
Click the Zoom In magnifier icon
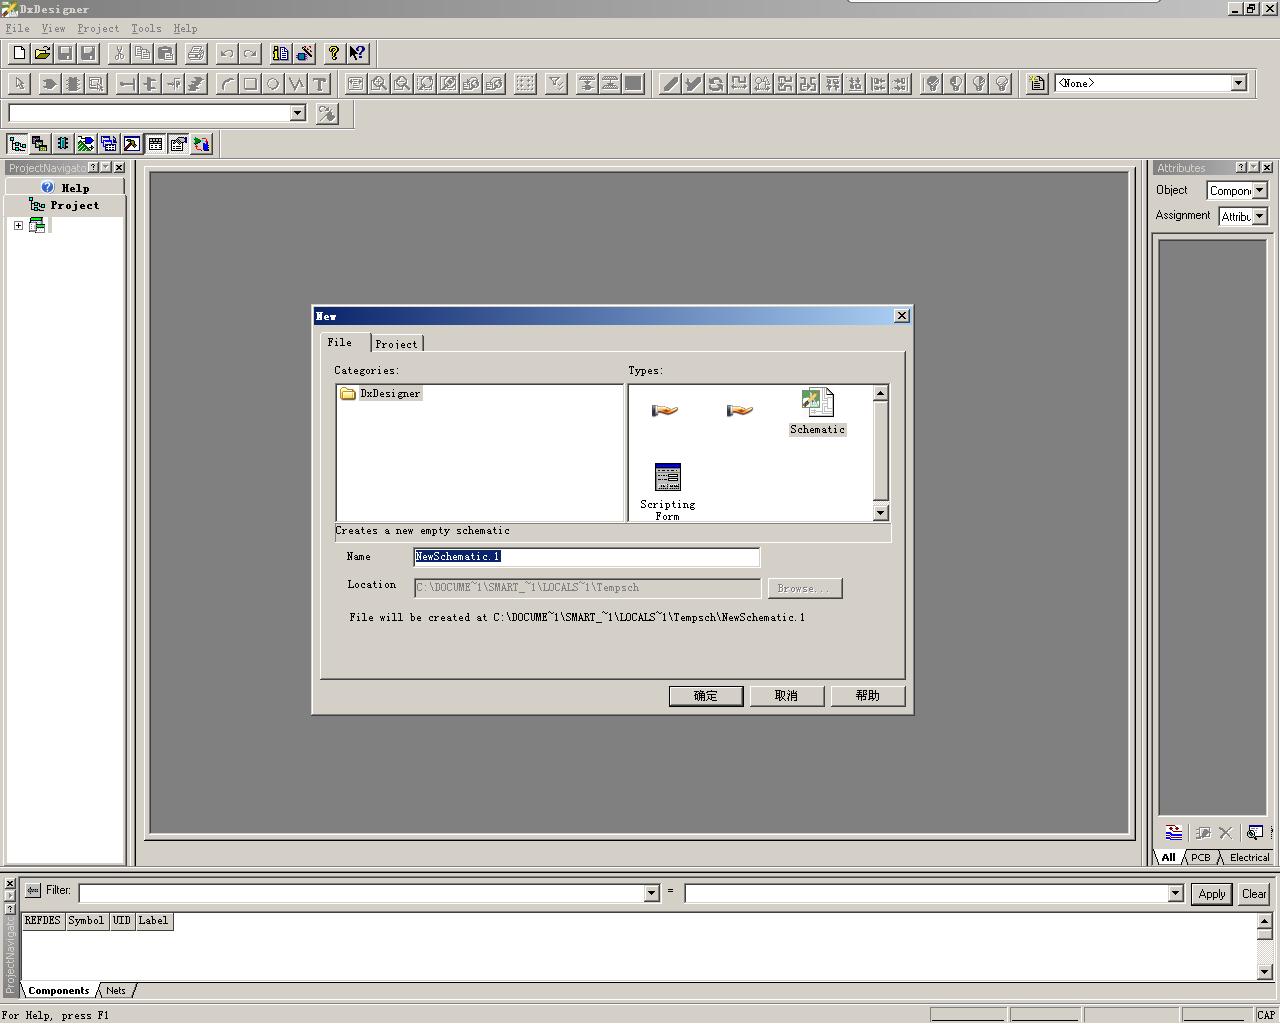[x=379, y=84]
